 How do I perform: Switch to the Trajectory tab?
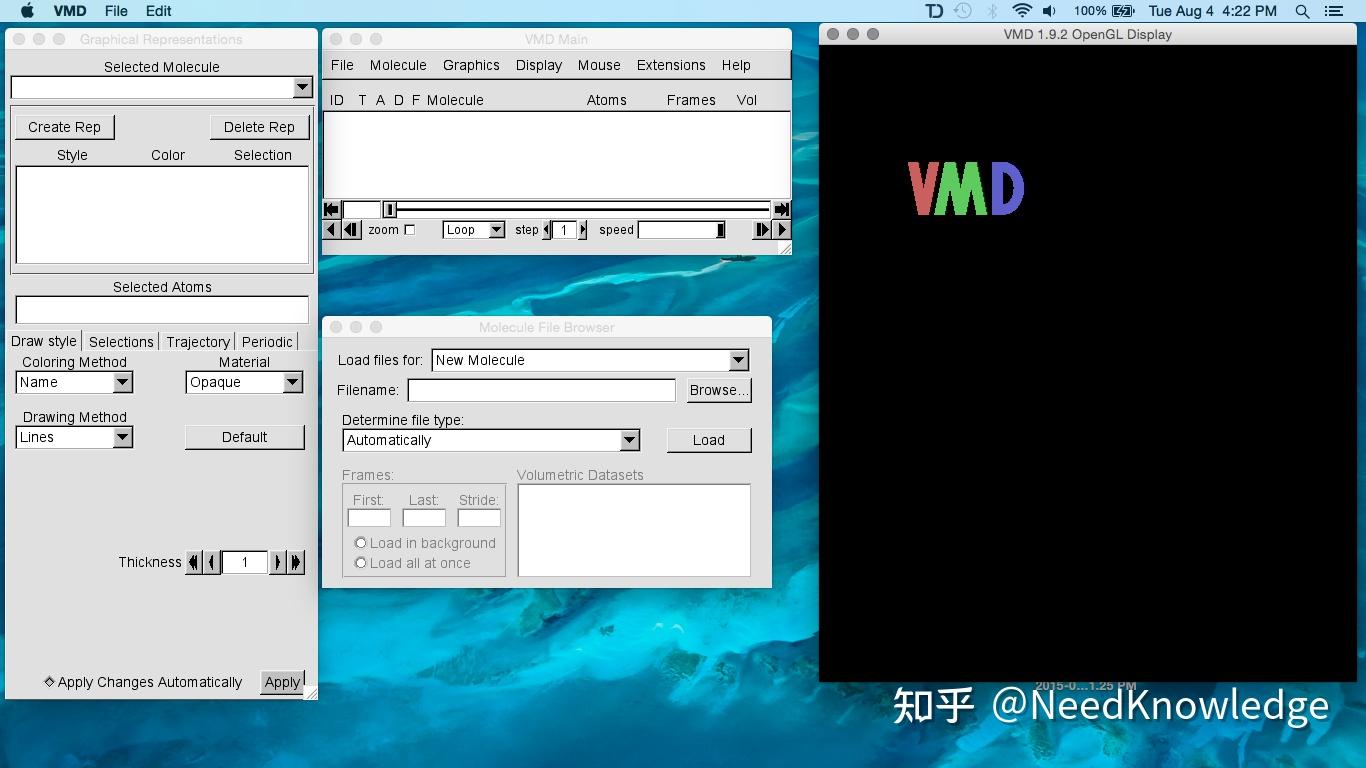click(x=197, y=341)
